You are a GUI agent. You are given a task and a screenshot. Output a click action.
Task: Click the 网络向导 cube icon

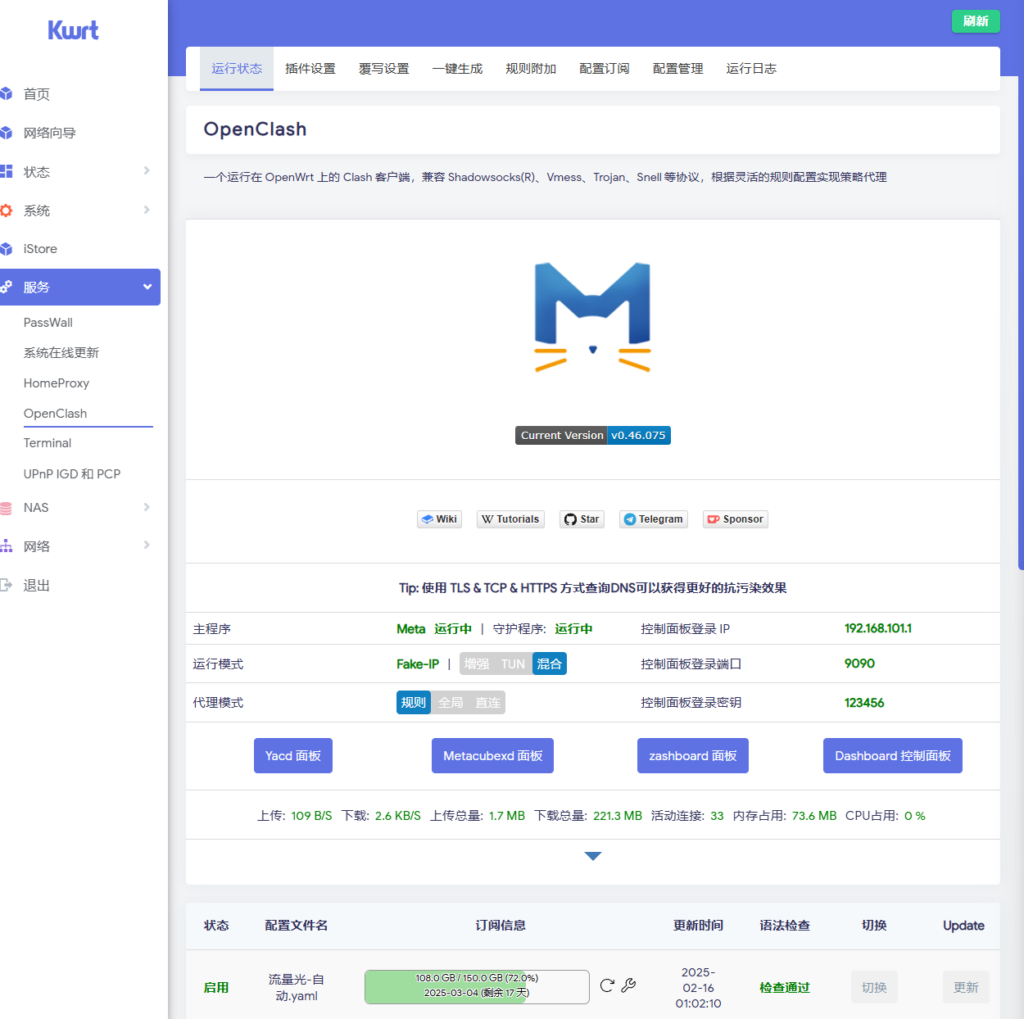(7, 133)
